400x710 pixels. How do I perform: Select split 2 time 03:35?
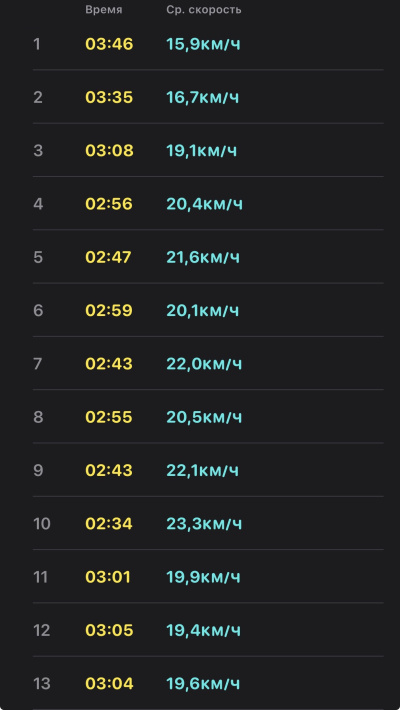coord(109,97)
